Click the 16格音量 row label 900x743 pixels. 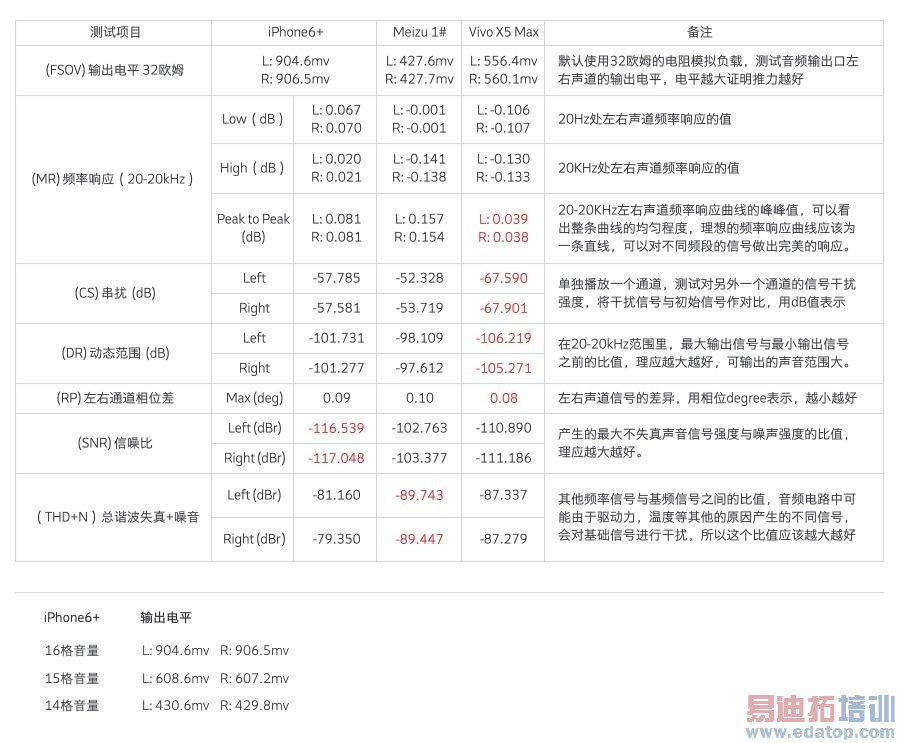[72, 651]
